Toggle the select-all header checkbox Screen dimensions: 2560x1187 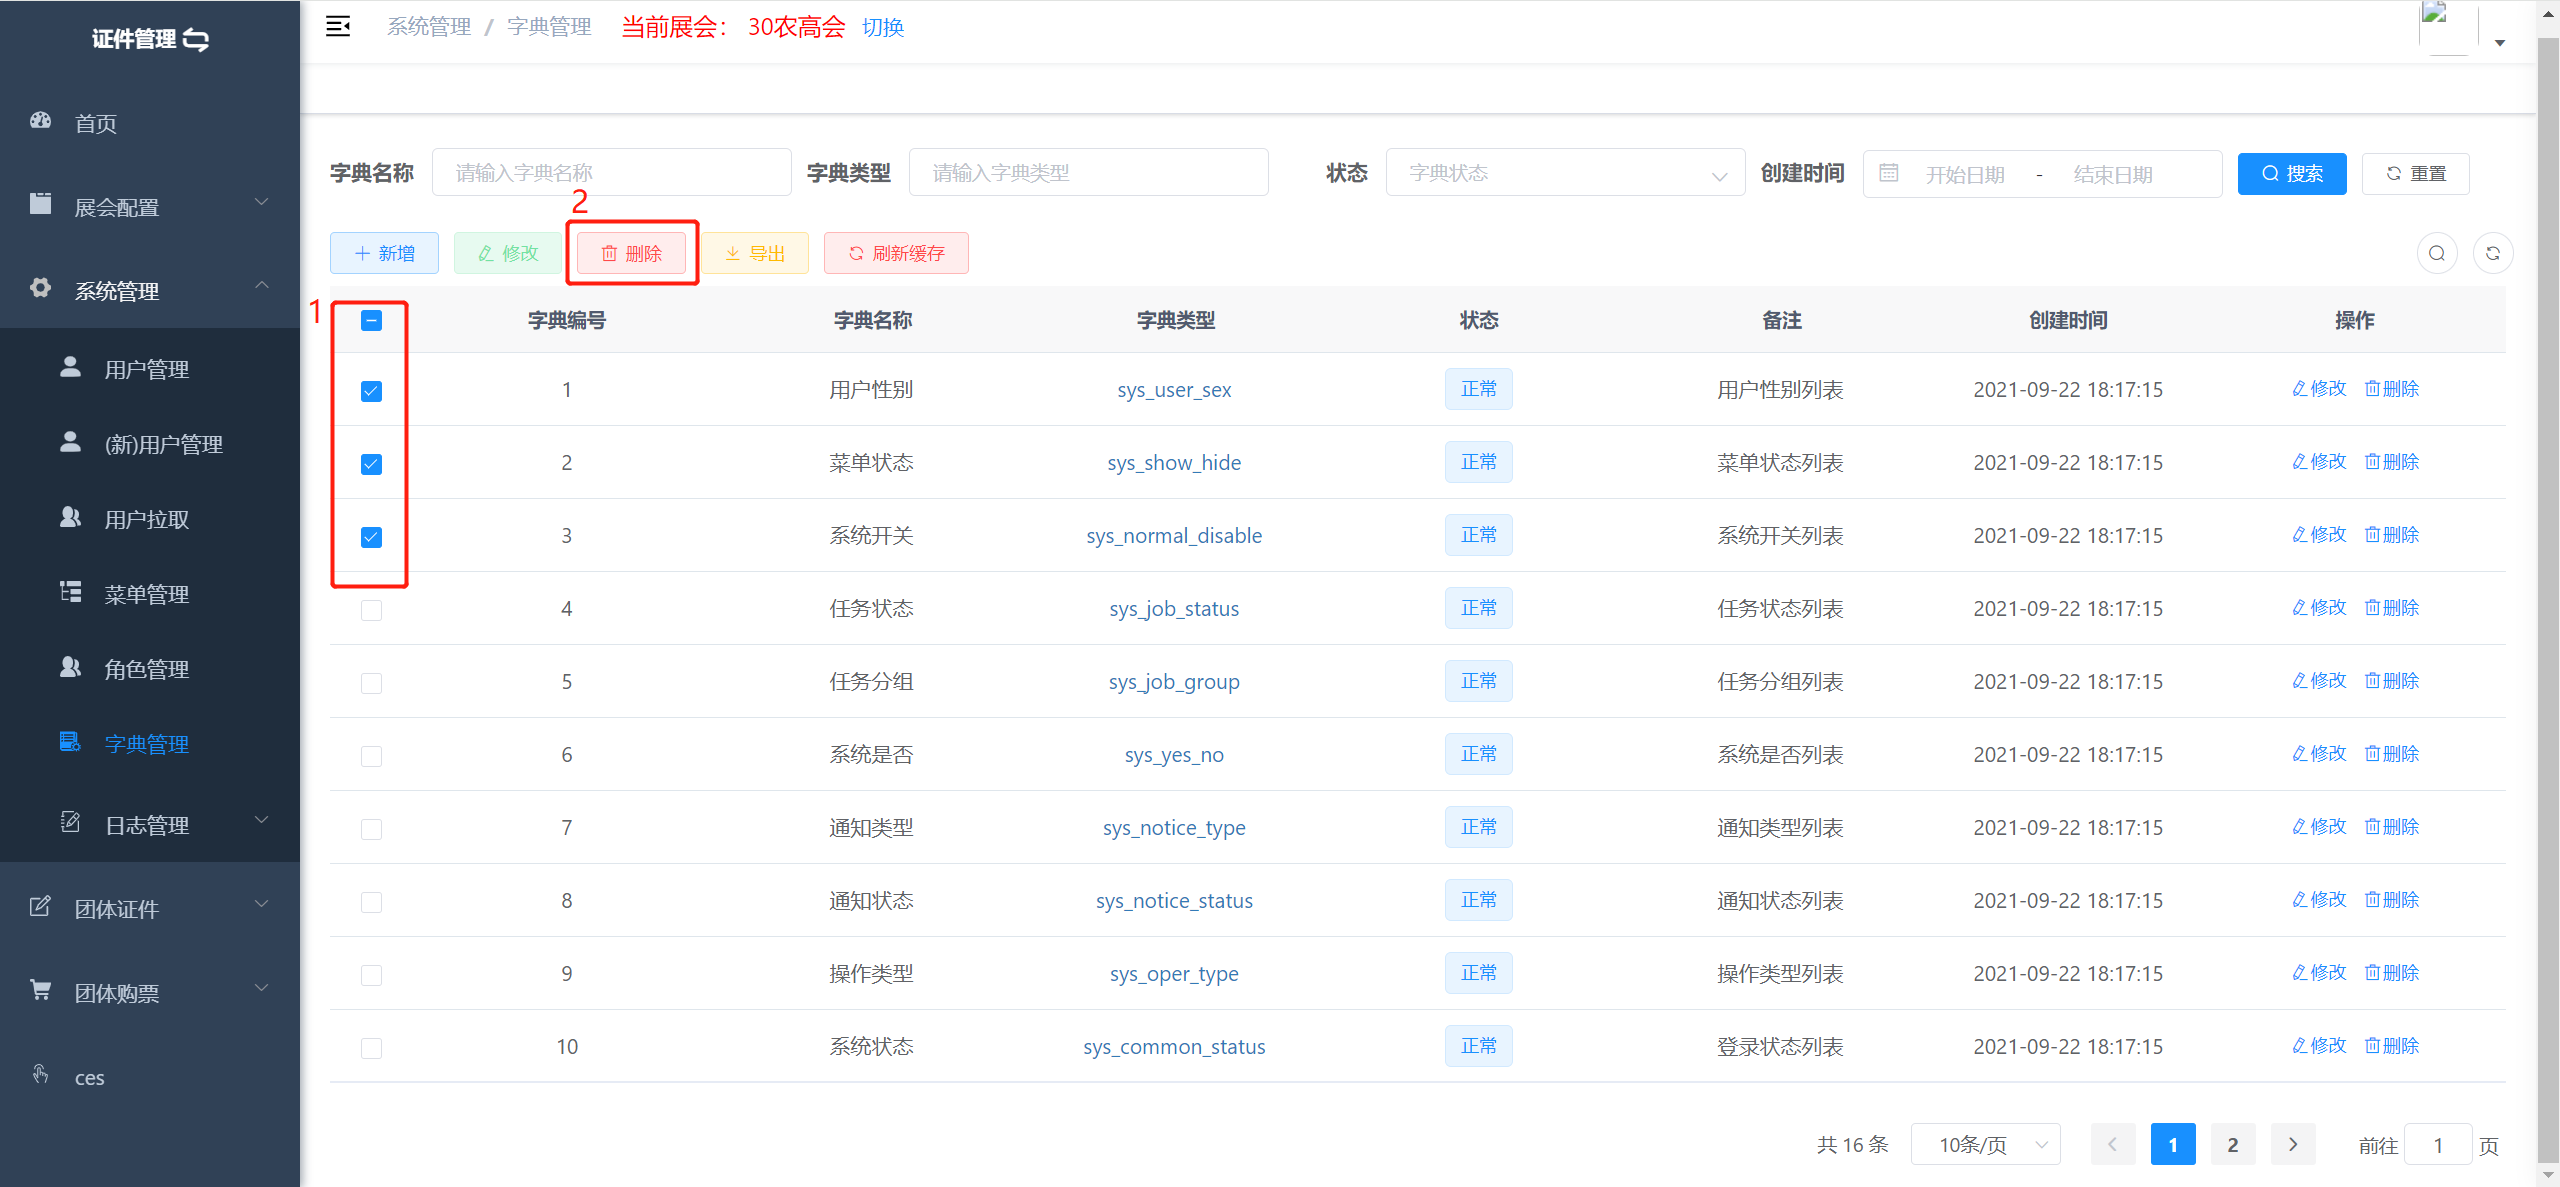pyautogui.click(x=371, y=320)
